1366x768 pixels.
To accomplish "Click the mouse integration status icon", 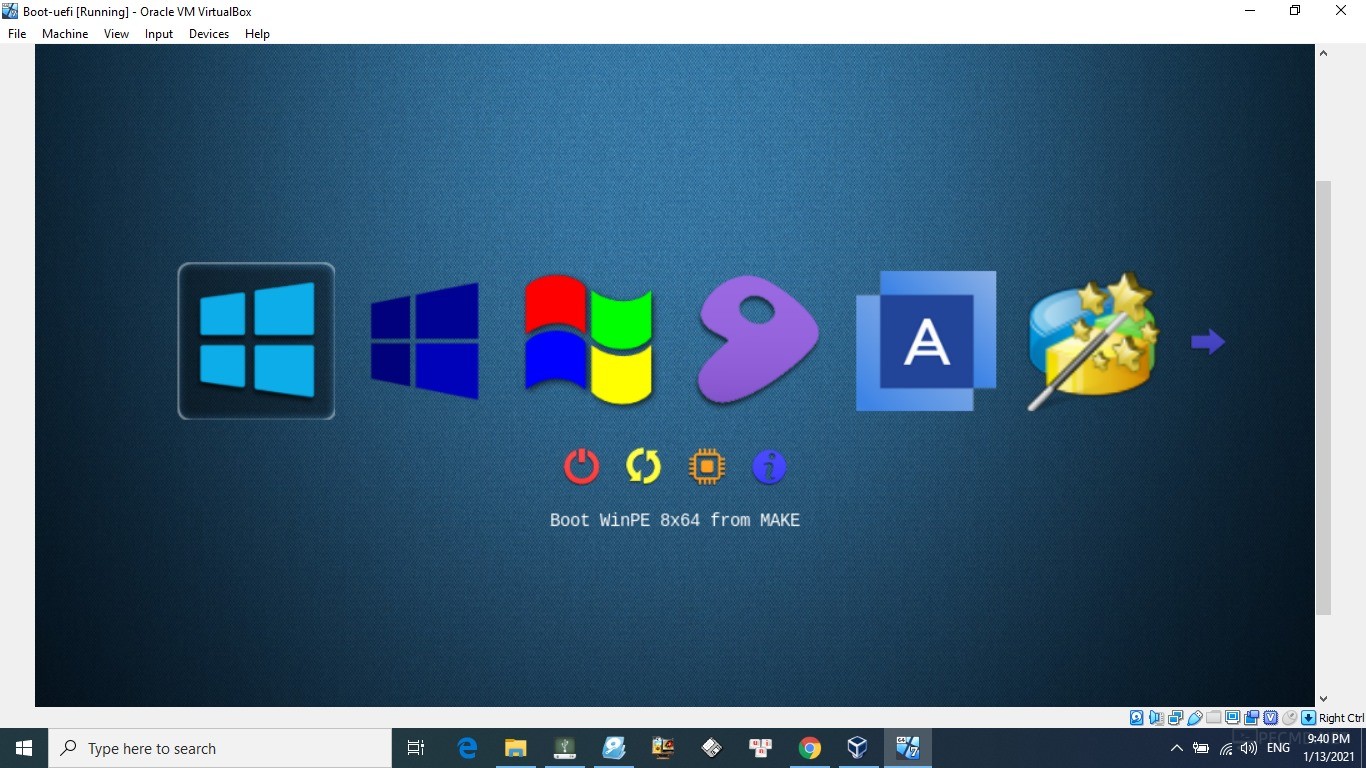I will 1289,718.
